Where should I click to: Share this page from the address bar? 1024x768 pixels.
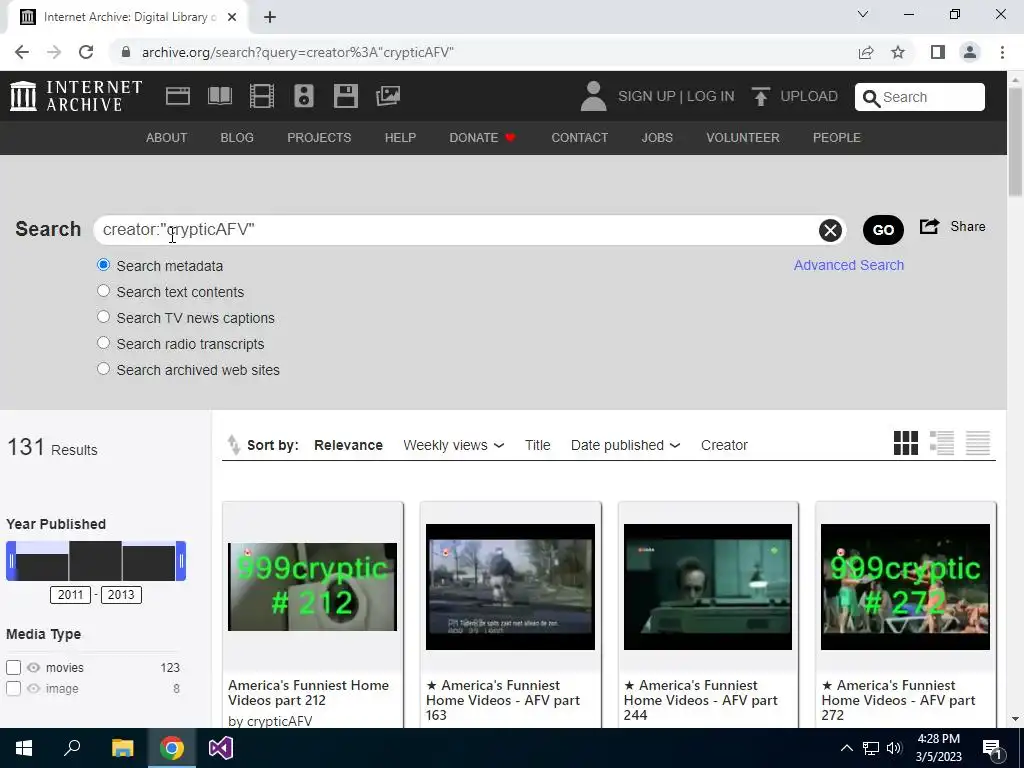click(866, 52)
